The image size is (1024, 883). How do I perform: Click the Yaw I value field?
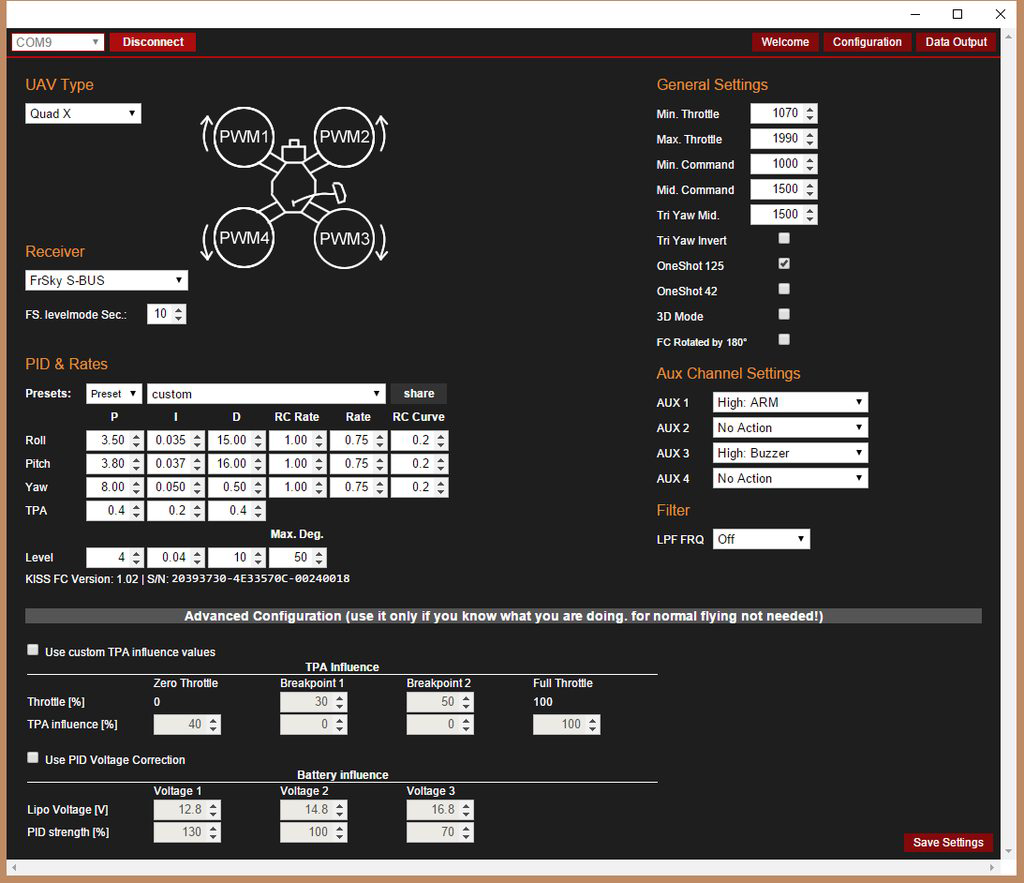(x=176, y=488)
